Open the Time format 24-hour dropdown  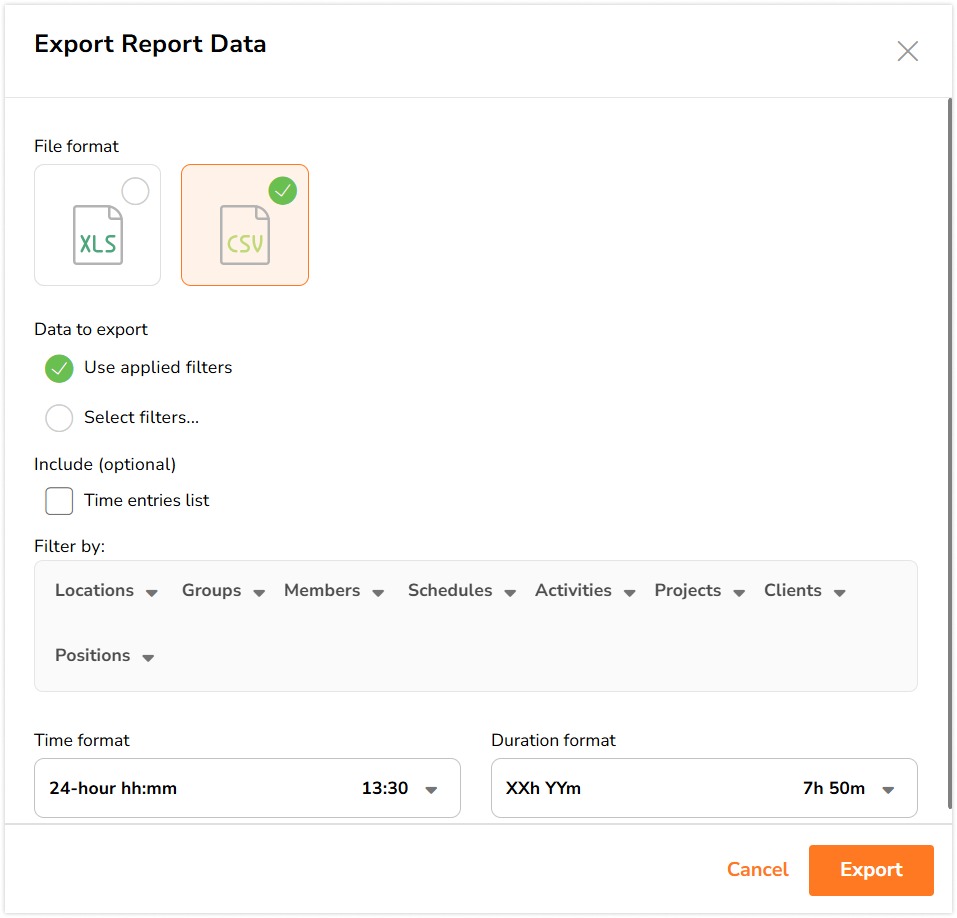(x=247, y=788)
